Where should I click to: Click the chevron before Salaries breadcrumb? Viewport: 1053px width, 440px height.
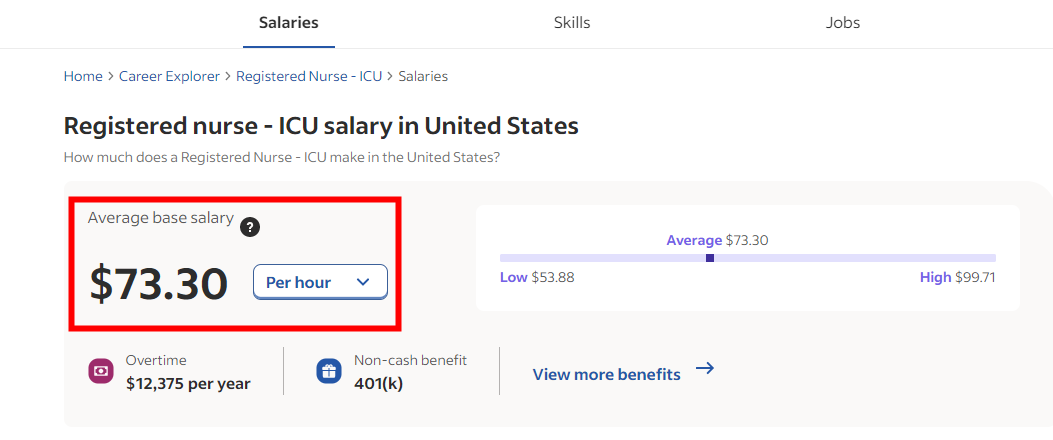[x=390, y=77]
